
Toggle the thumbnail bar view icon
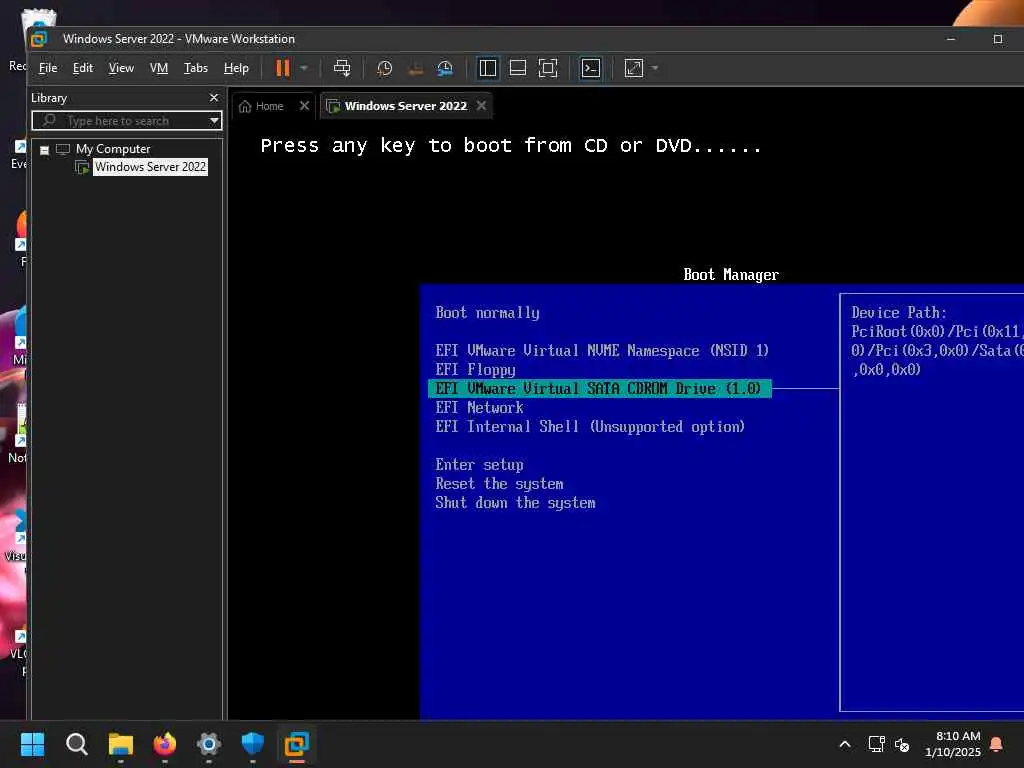[518, 68]
